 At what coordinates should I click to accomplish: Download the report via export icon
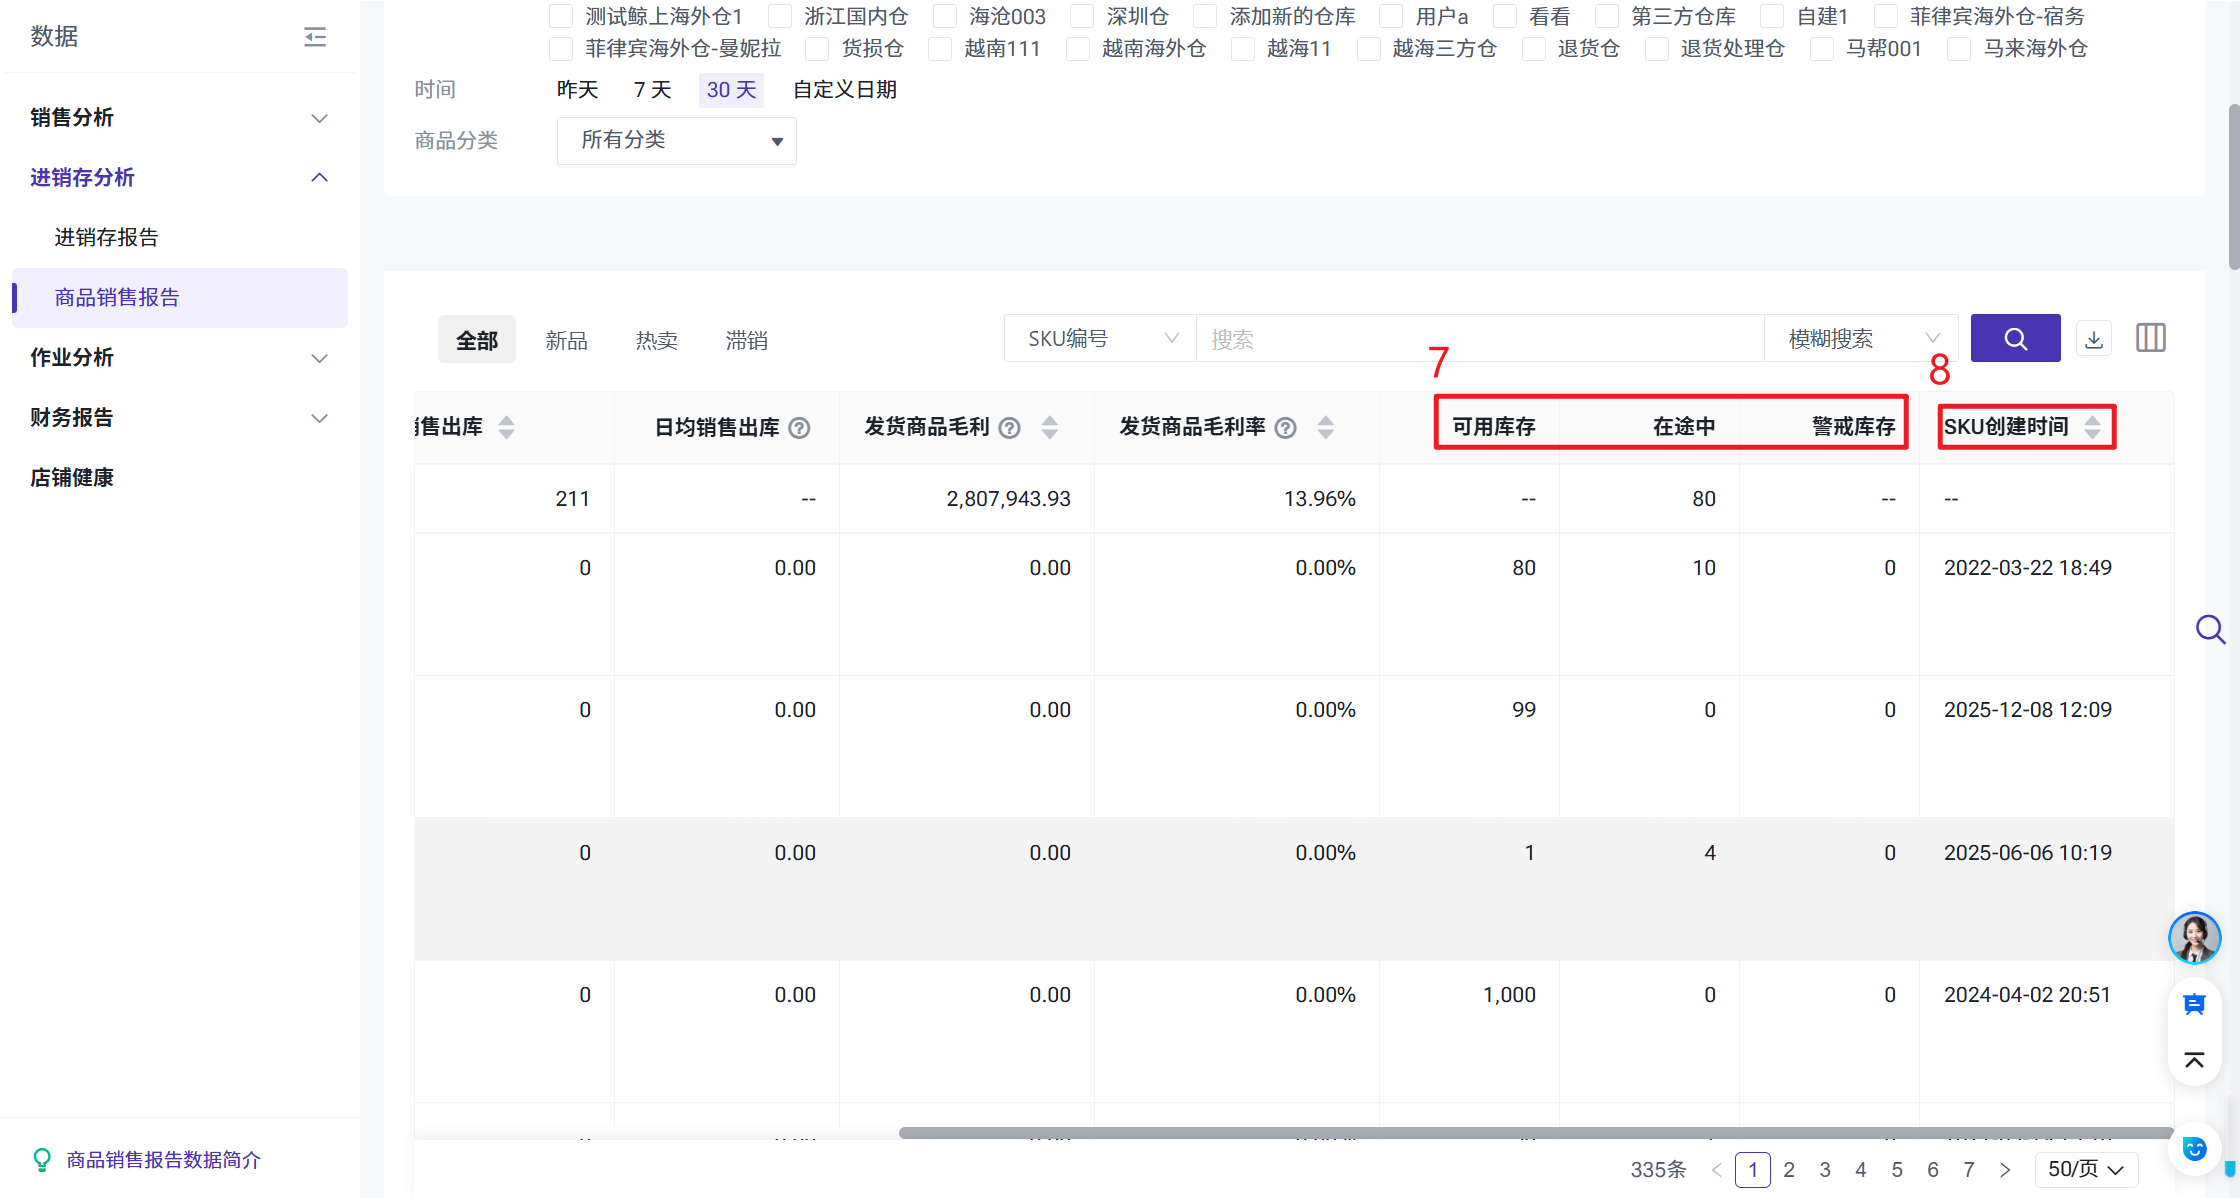(2094, 339)
